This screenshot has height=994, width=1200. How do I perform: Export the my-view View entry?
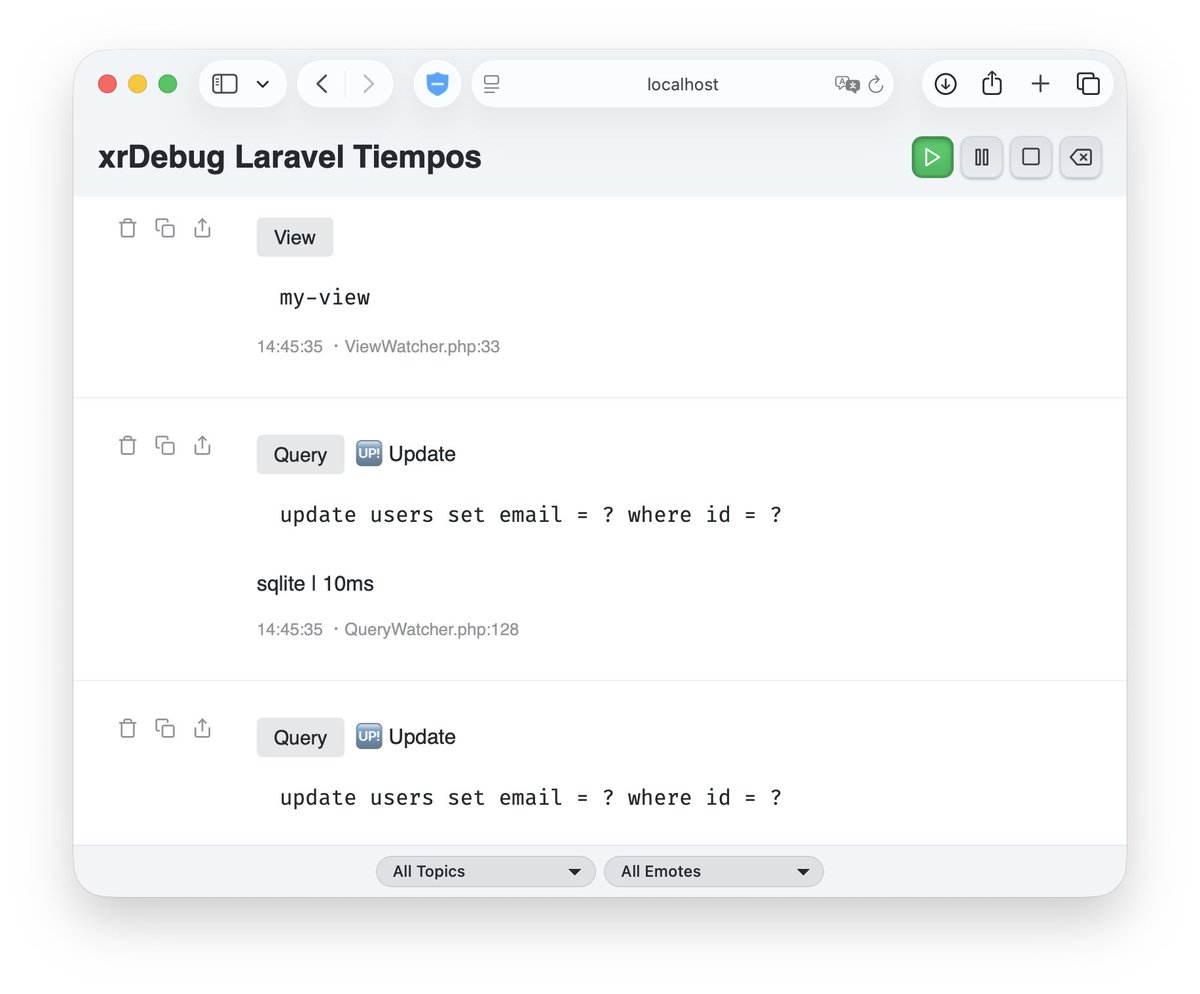(x=202, y=228)
